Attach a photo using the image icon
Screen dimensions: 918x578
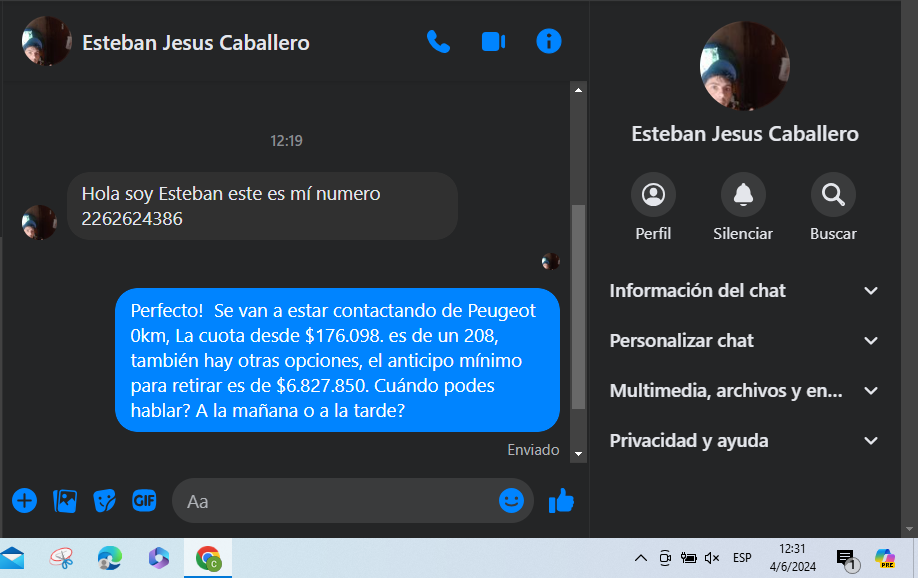point(65,501)
